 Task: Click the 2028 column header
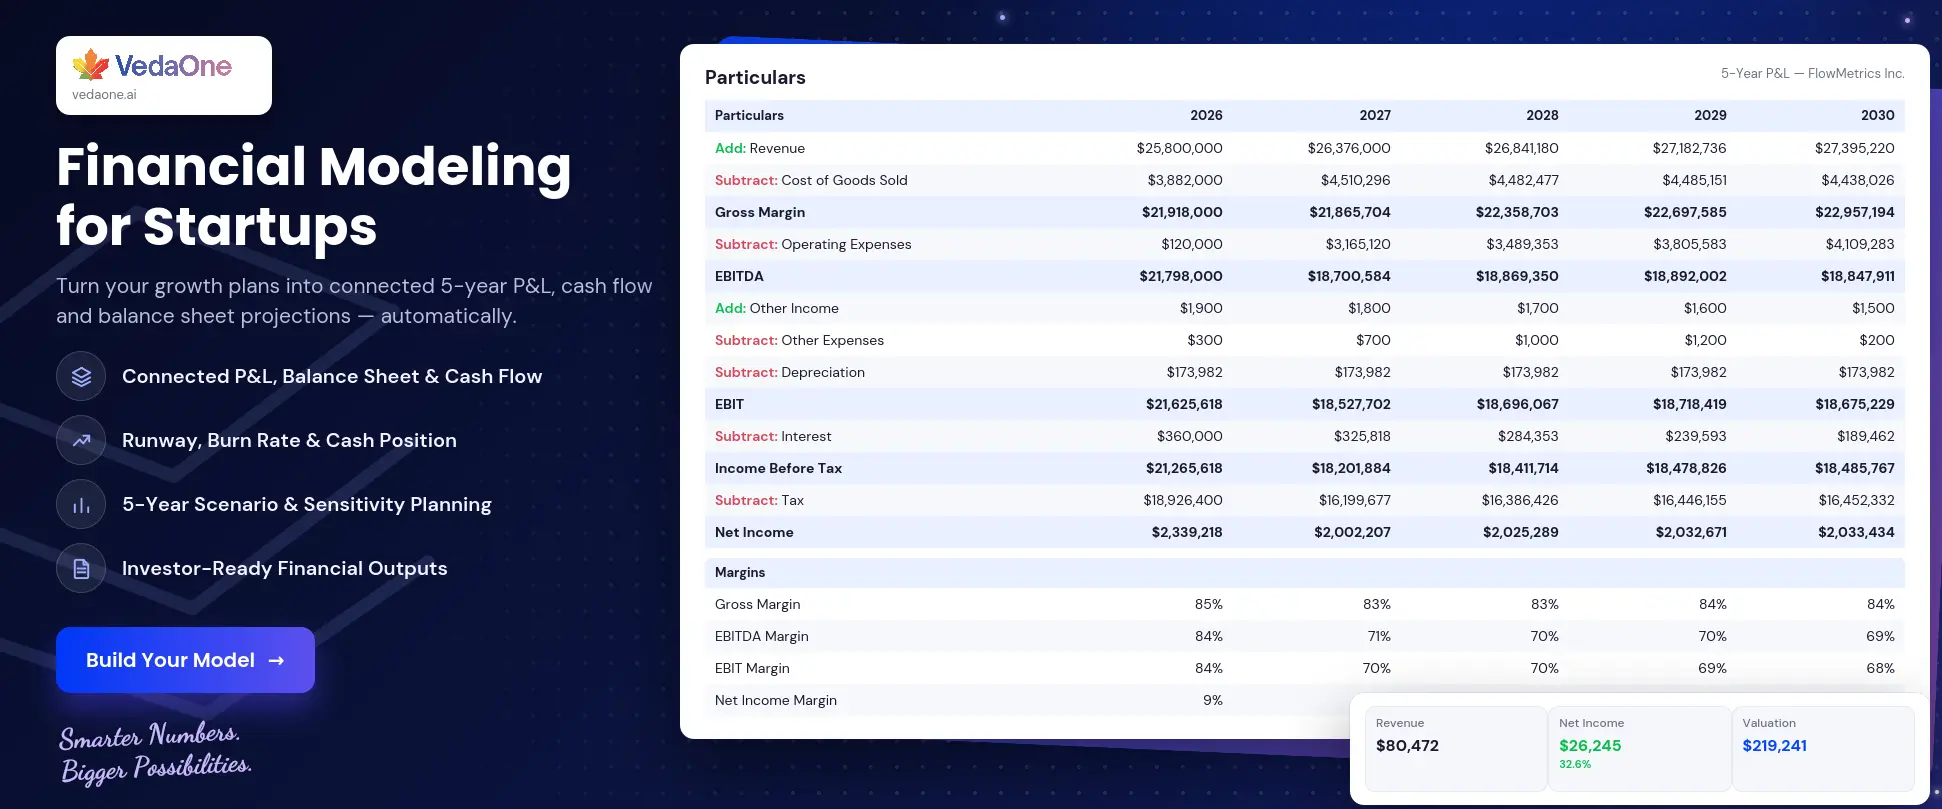[1542, 115]
